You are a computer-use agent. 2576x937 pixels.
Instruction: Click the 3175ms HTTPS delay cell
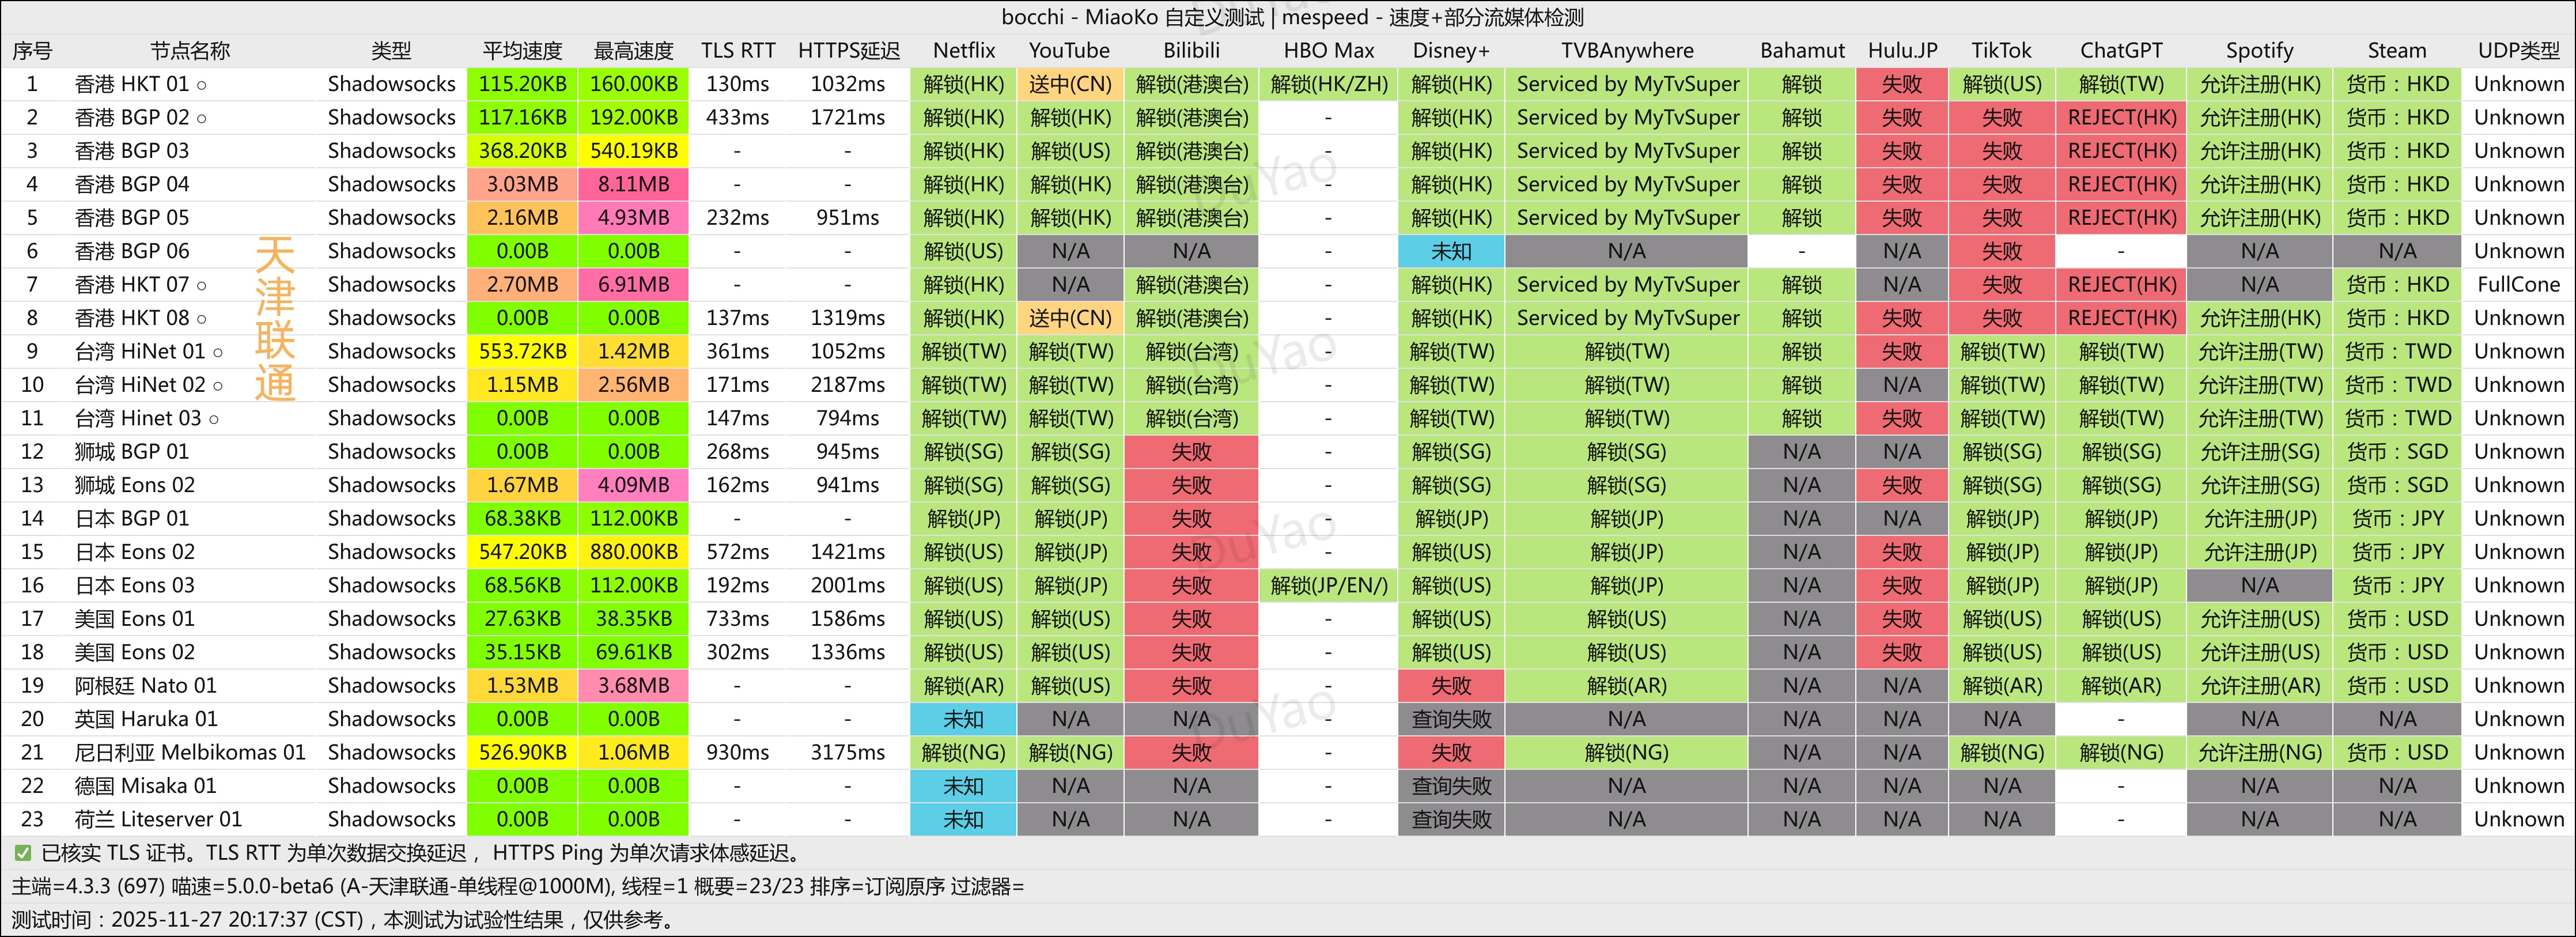coord(847,752)
